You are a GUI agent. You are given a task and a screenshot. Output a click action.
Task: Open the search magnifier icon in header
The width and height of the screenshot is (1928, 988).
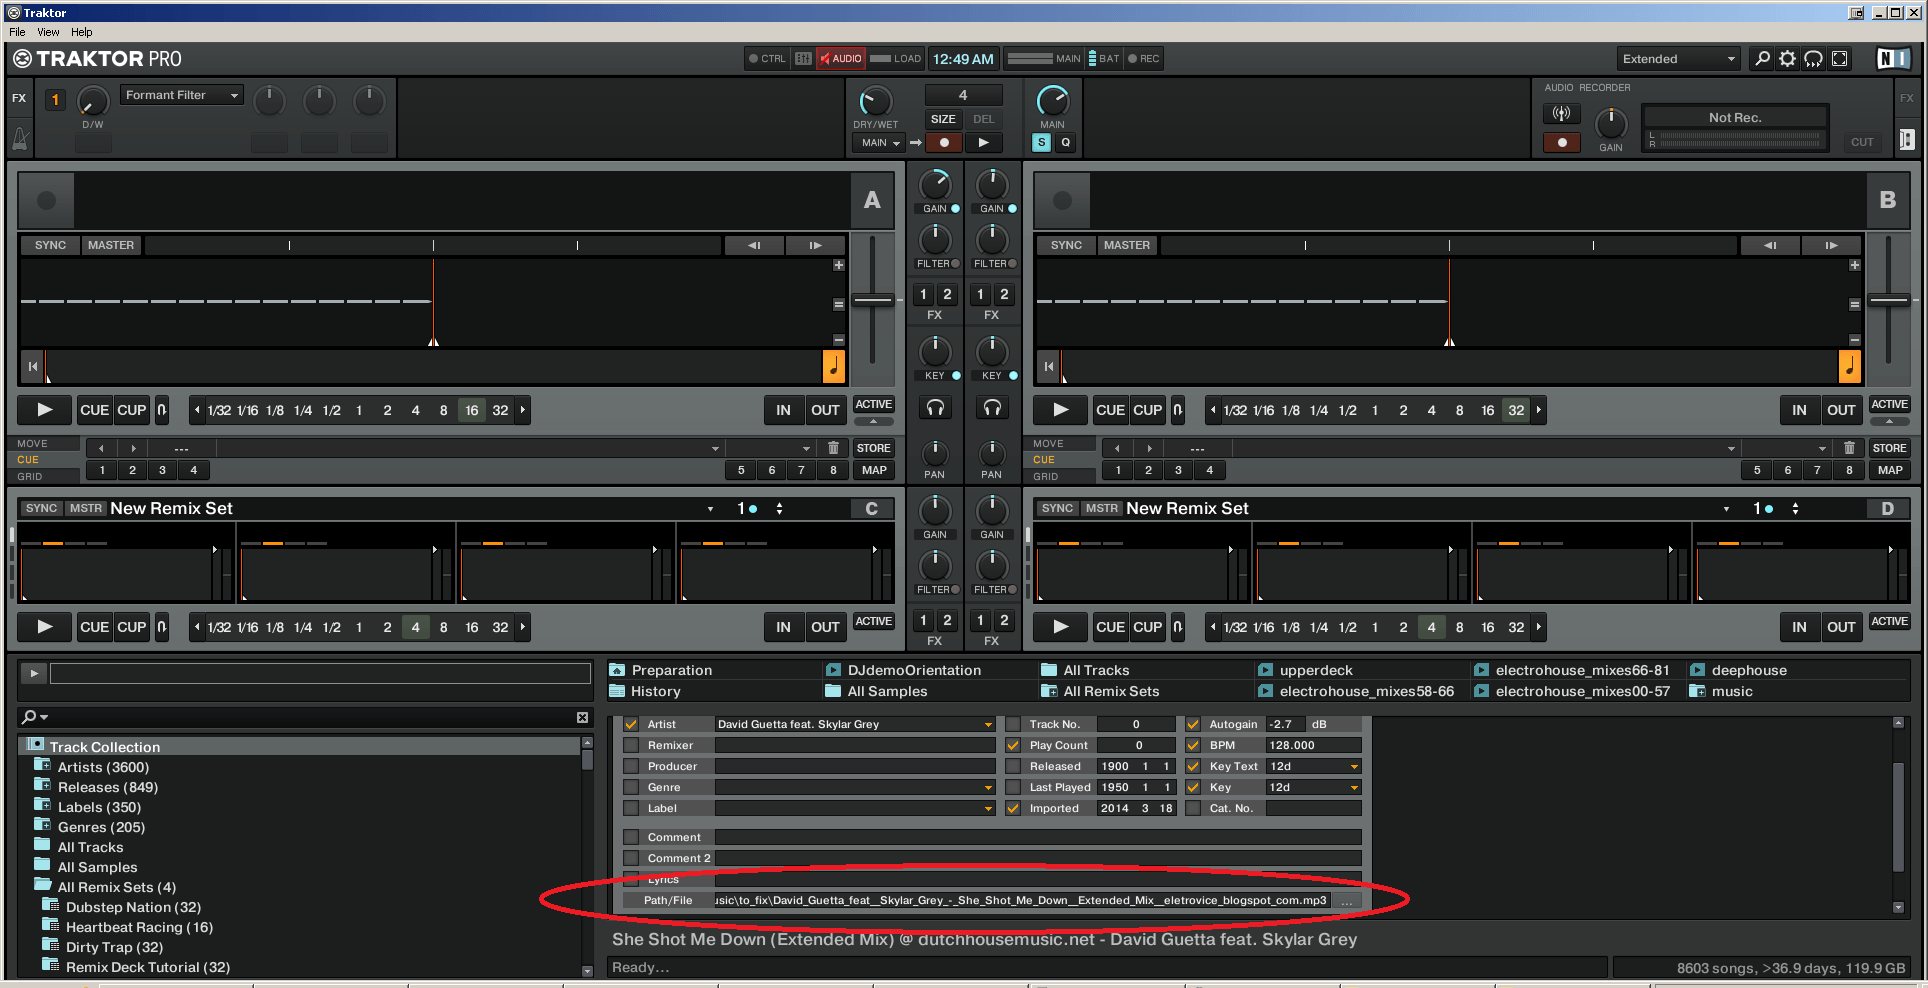pyautogui.click(x=1762, y=59)
